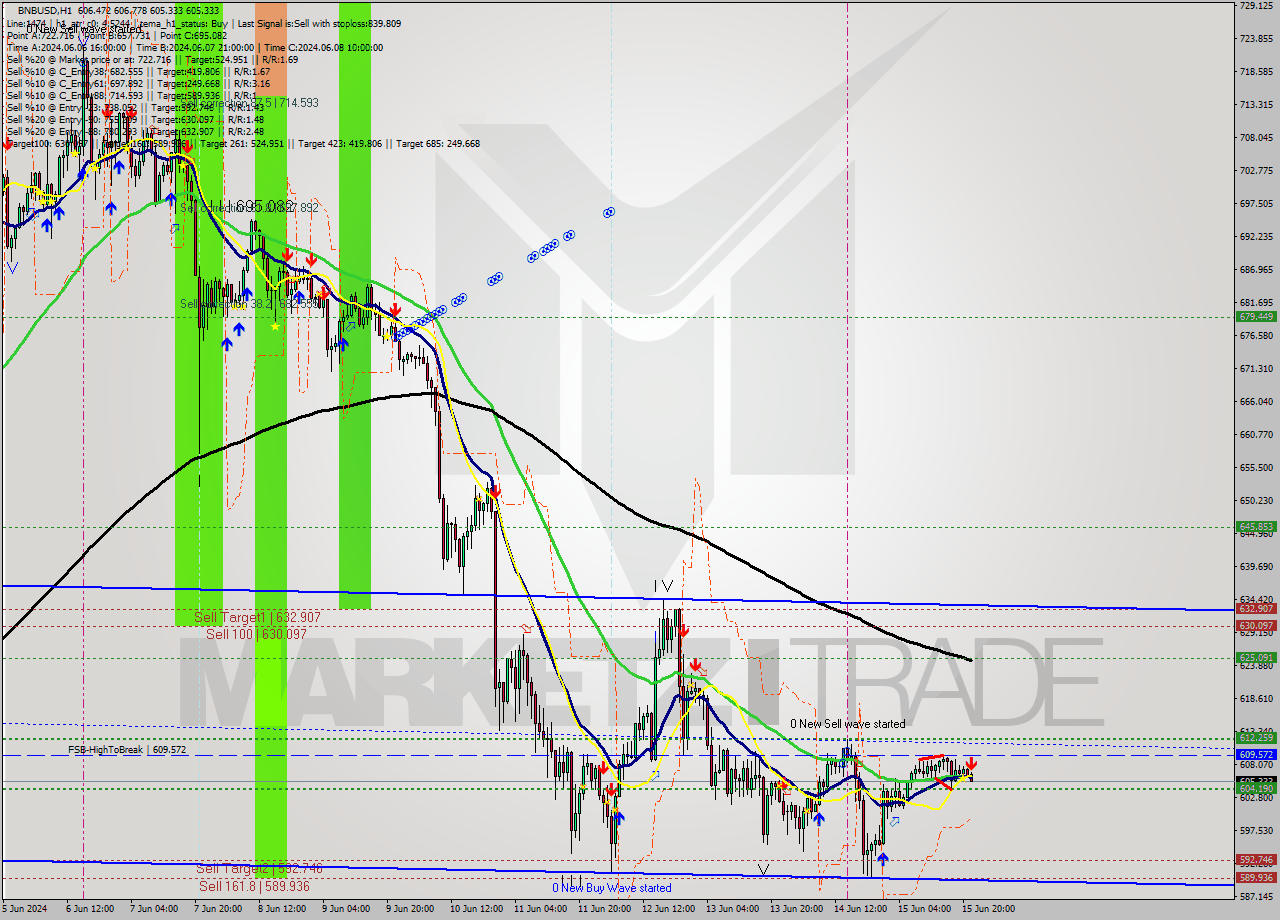Click the large 695.082 chart annotation

pyautogui.click(x=265, y=206)
